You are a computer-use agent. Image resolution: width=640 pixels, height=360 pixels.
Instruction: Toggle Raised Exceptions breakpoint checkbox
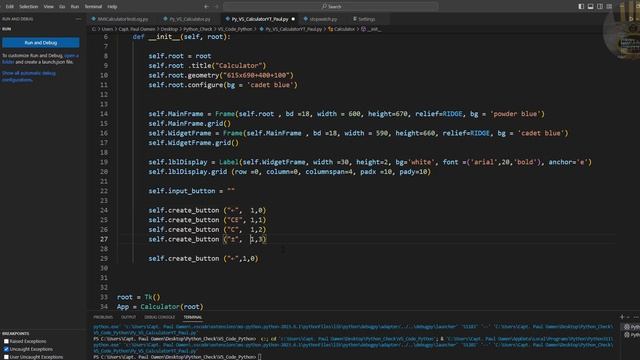[6, 341]
